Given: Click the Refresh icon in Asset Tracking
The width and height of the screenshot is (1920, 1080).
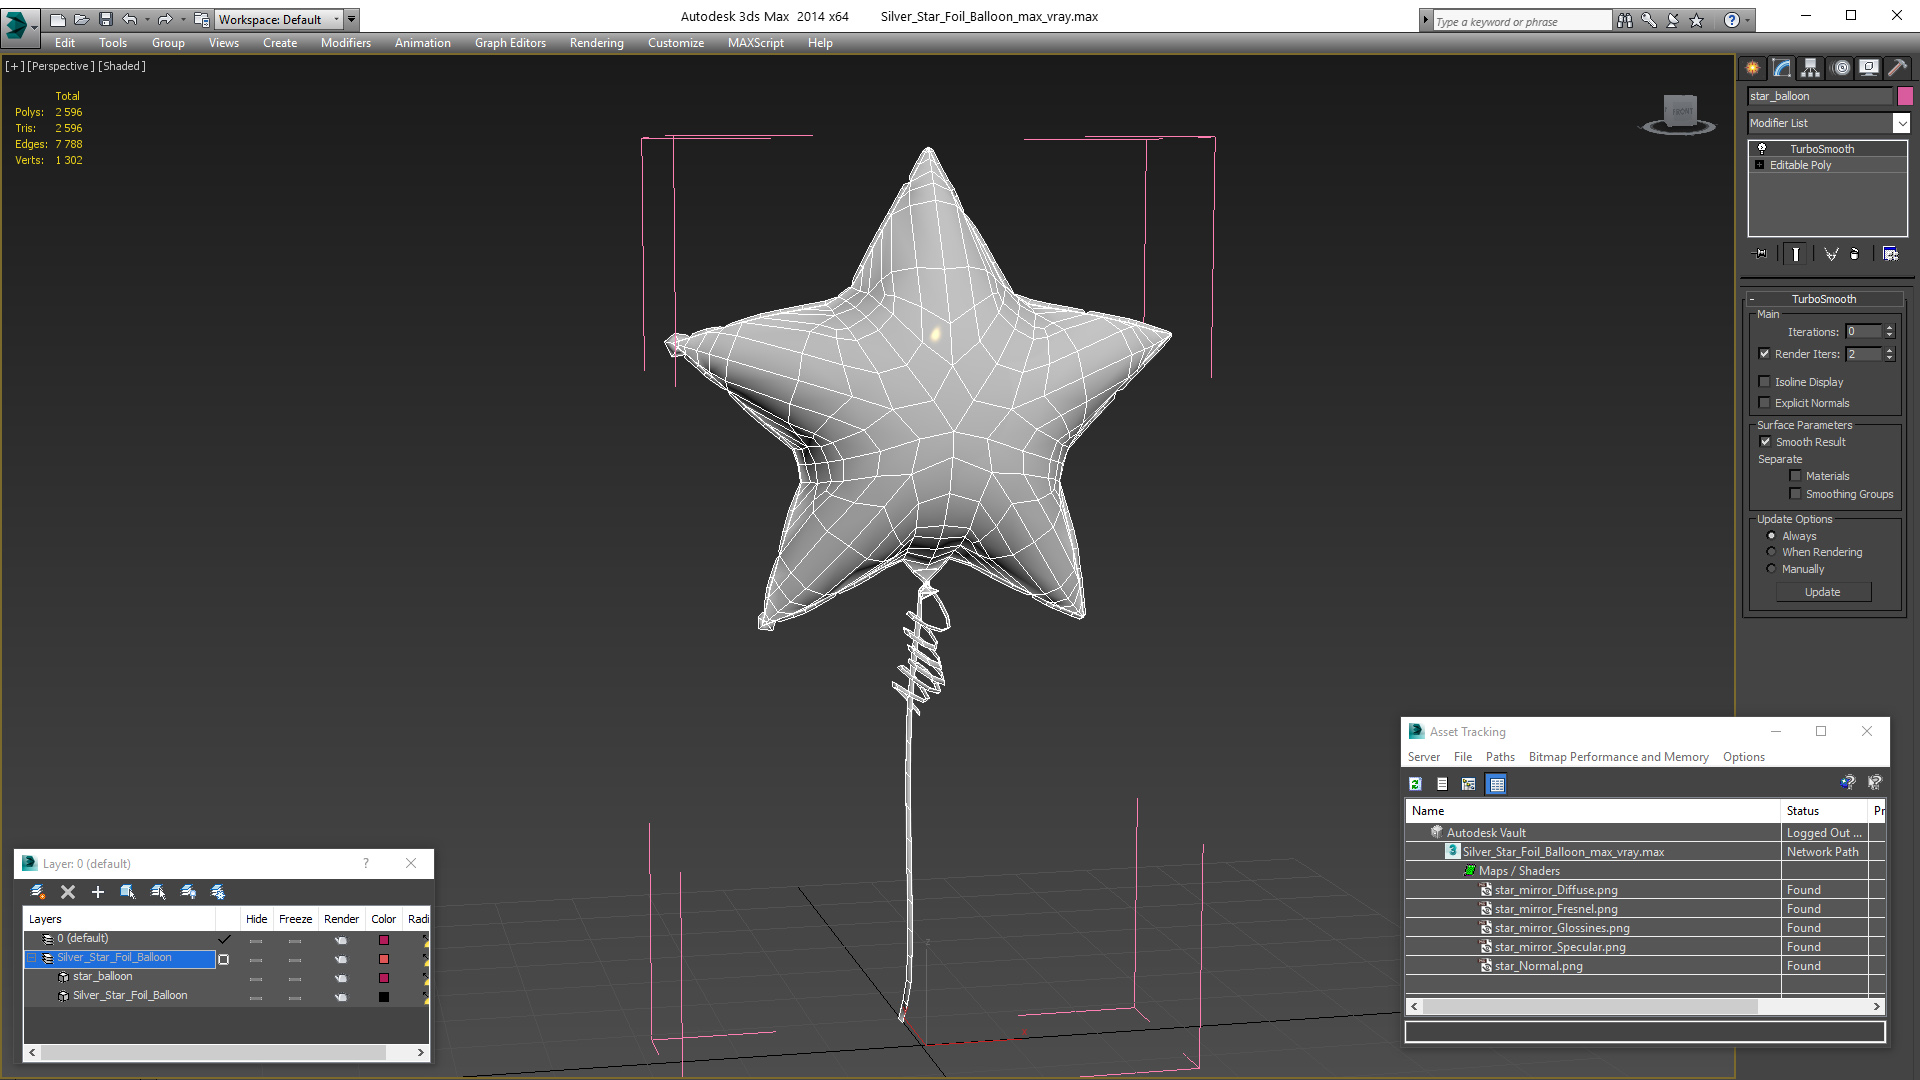Looking at the screenshot, I should pyautogui.click(x=1415, y=784).
